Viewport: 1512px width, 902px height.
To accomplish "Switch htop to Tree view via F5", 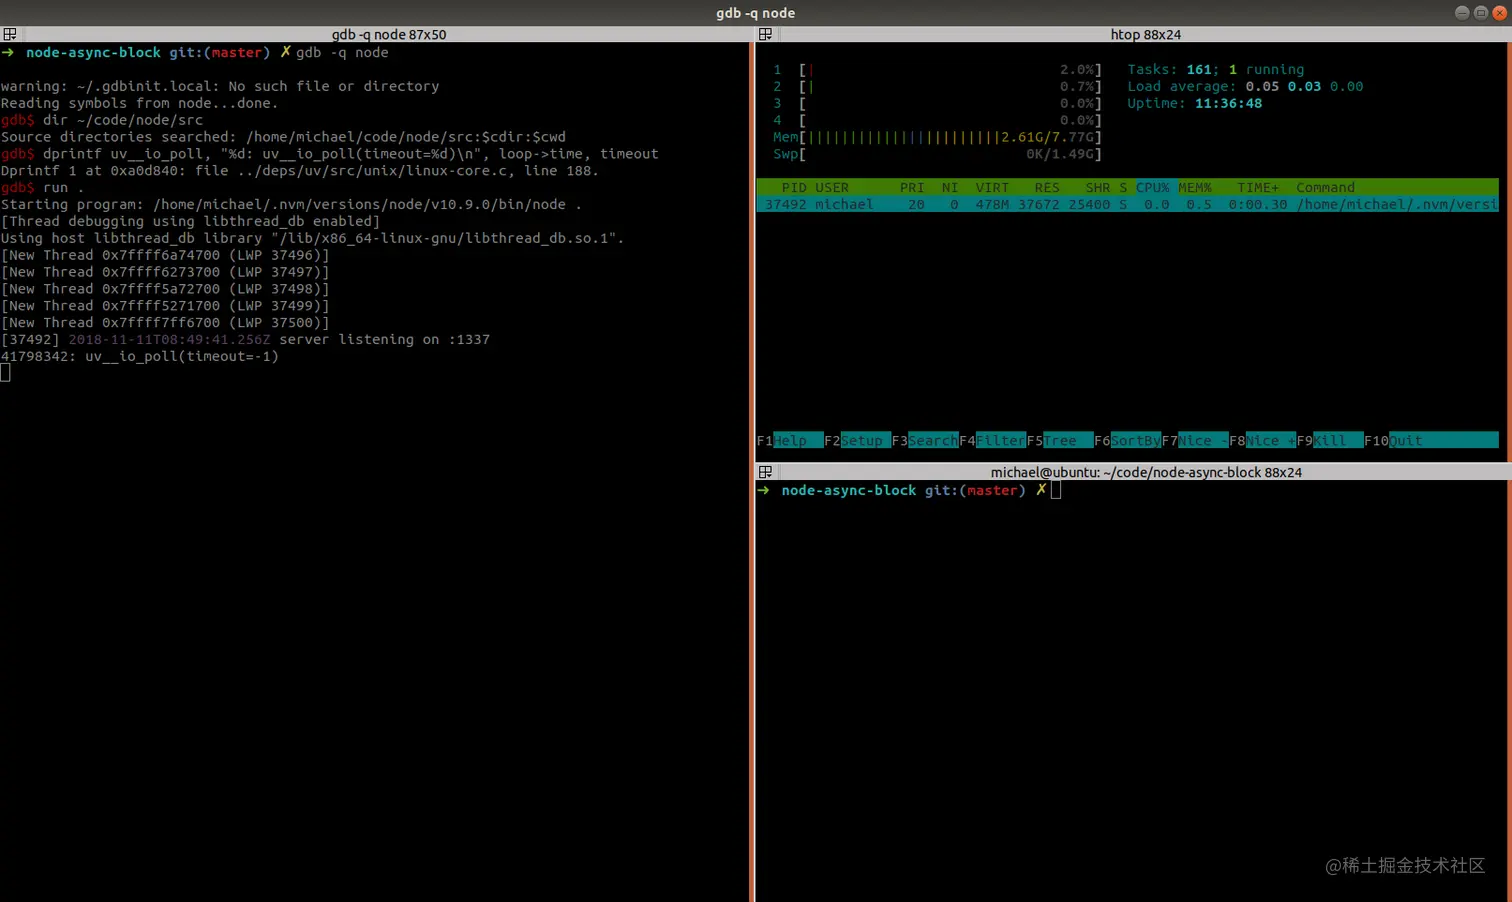I will [1060, 441].
